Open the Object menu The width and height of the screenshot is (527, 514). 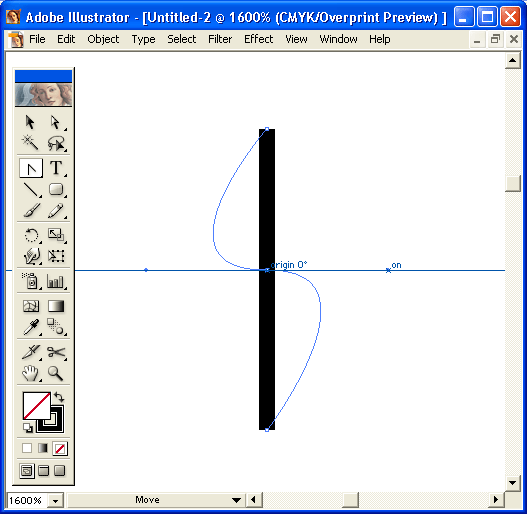tap(103, 39)
